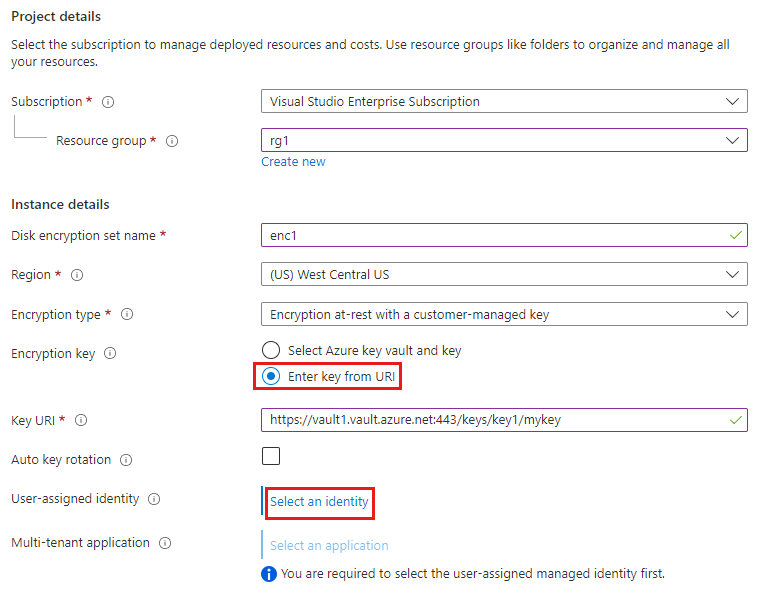Click the Select an identity link
The width and height of the screenshot is (760, 604).
pyautogui.click(x=319, y=502)
